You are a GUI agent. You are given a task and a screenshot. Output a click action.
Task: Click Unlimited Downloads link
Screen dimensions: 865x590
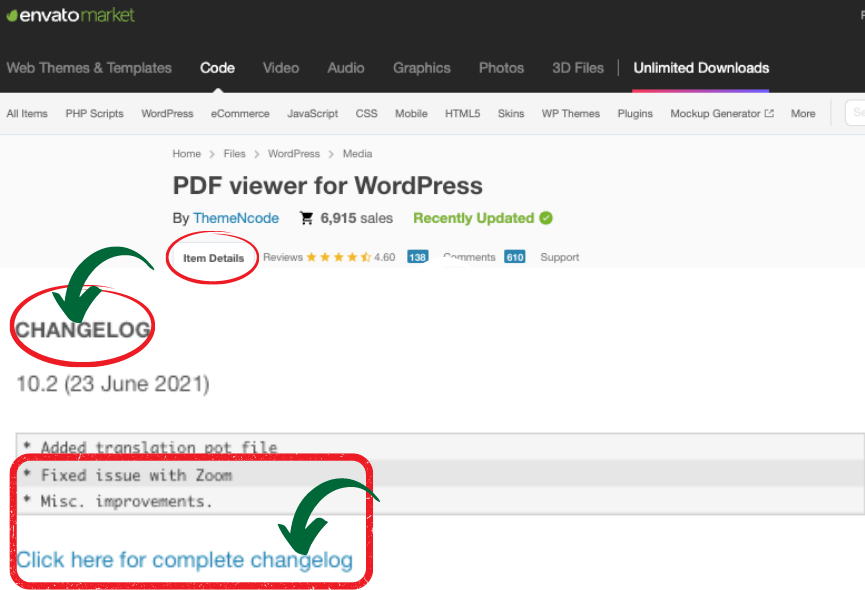701,68
